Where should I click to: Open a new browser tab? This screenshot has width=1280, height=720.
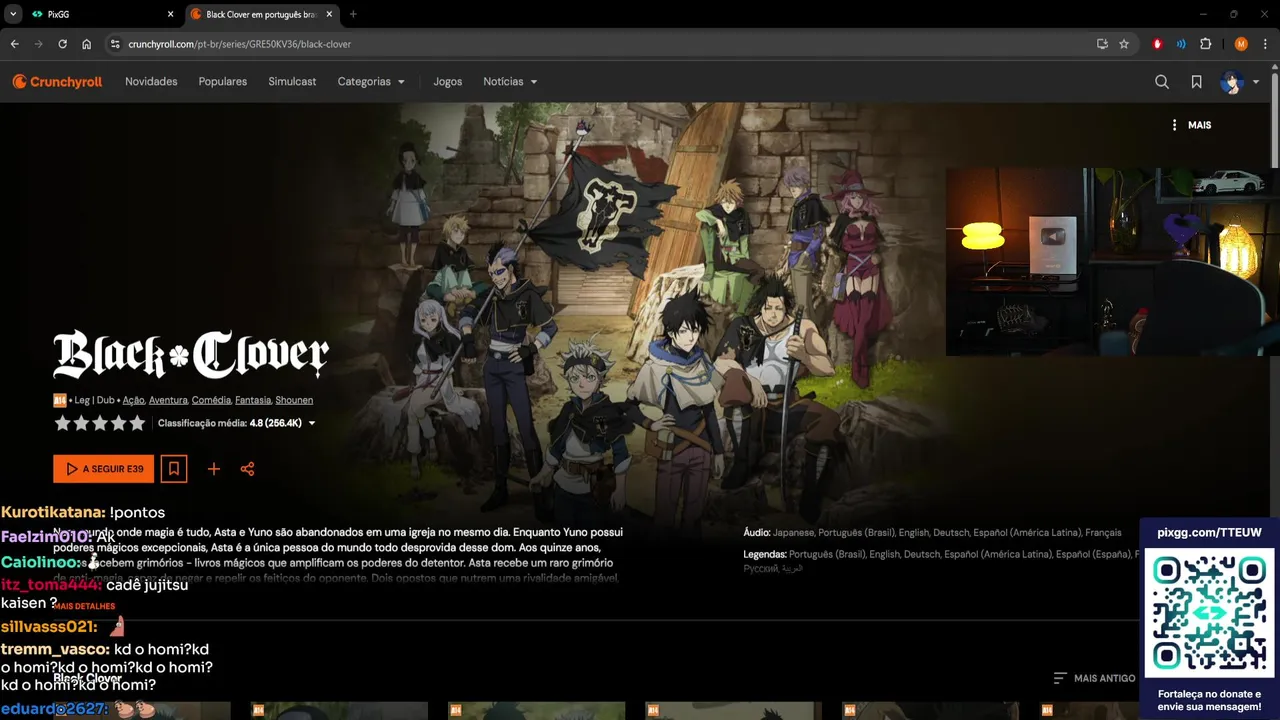(x=353, y=14)
